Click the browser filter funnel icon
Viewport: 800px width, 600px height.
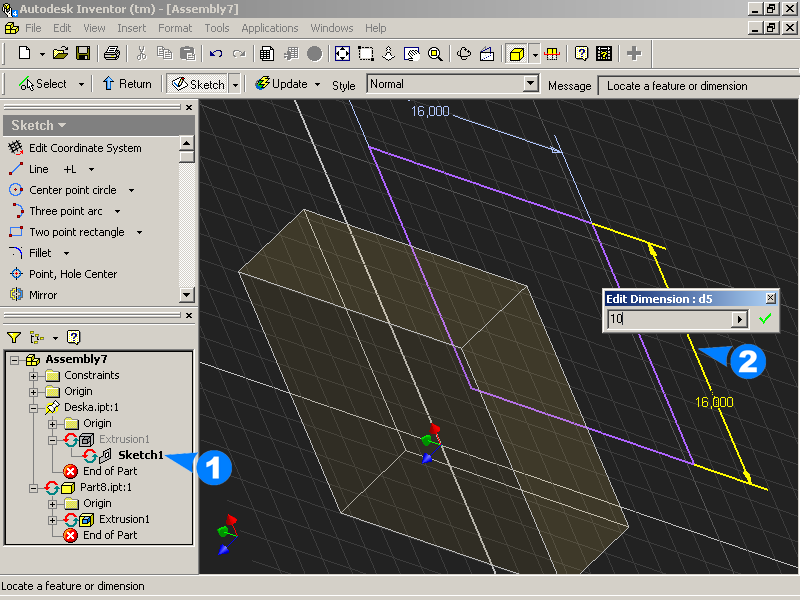pos(14,337)
